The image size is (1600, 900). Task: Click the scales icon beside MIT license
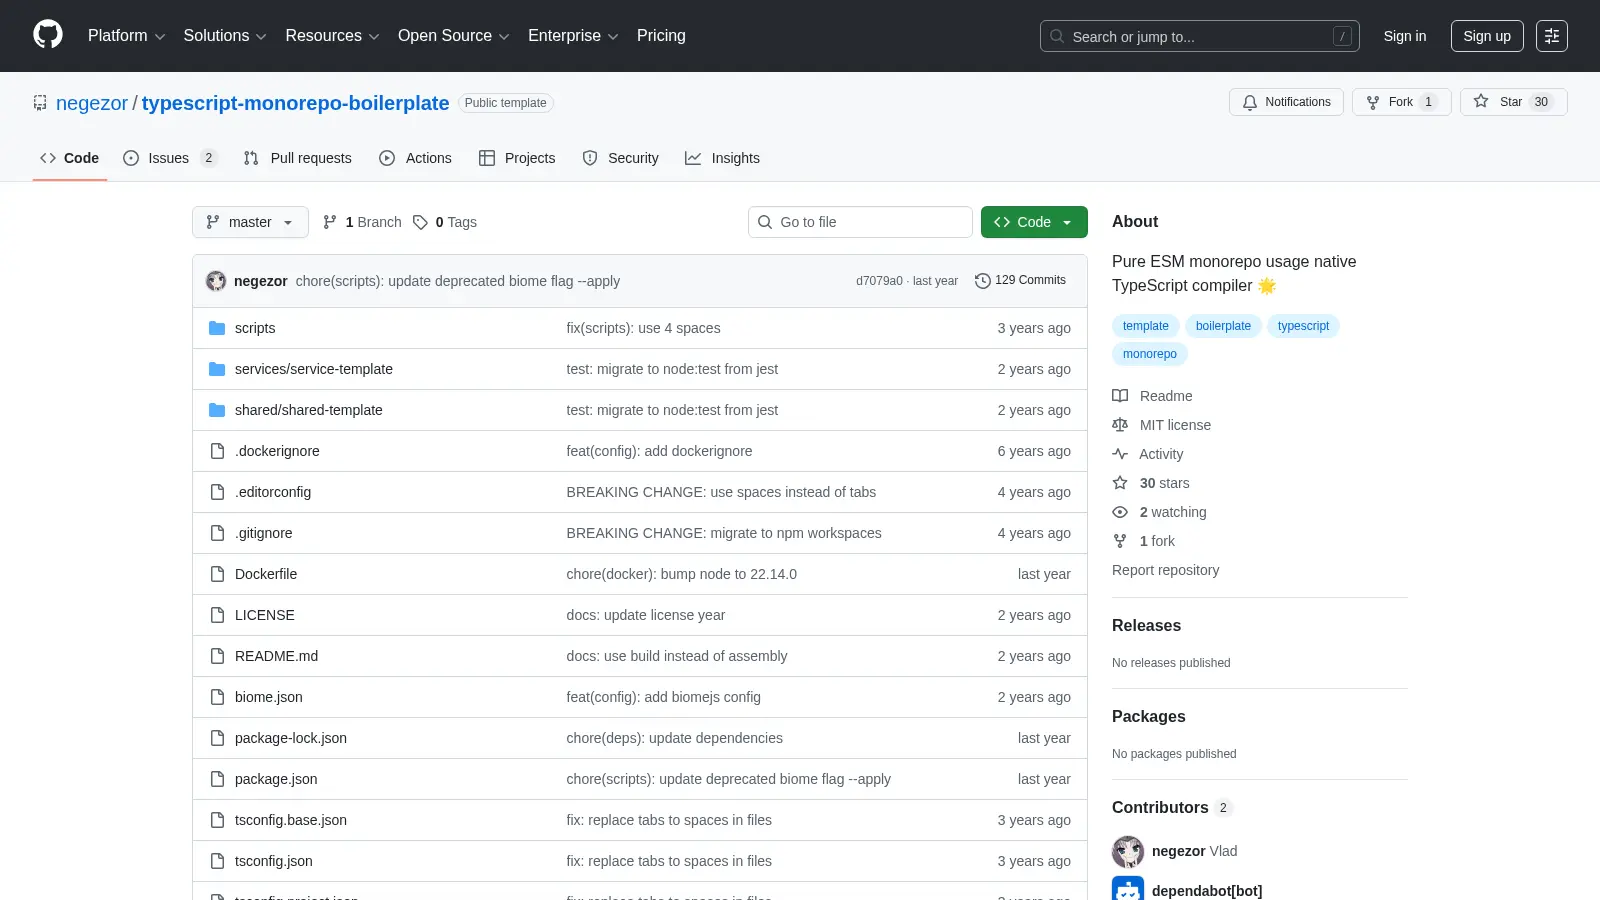(1120, 425)
